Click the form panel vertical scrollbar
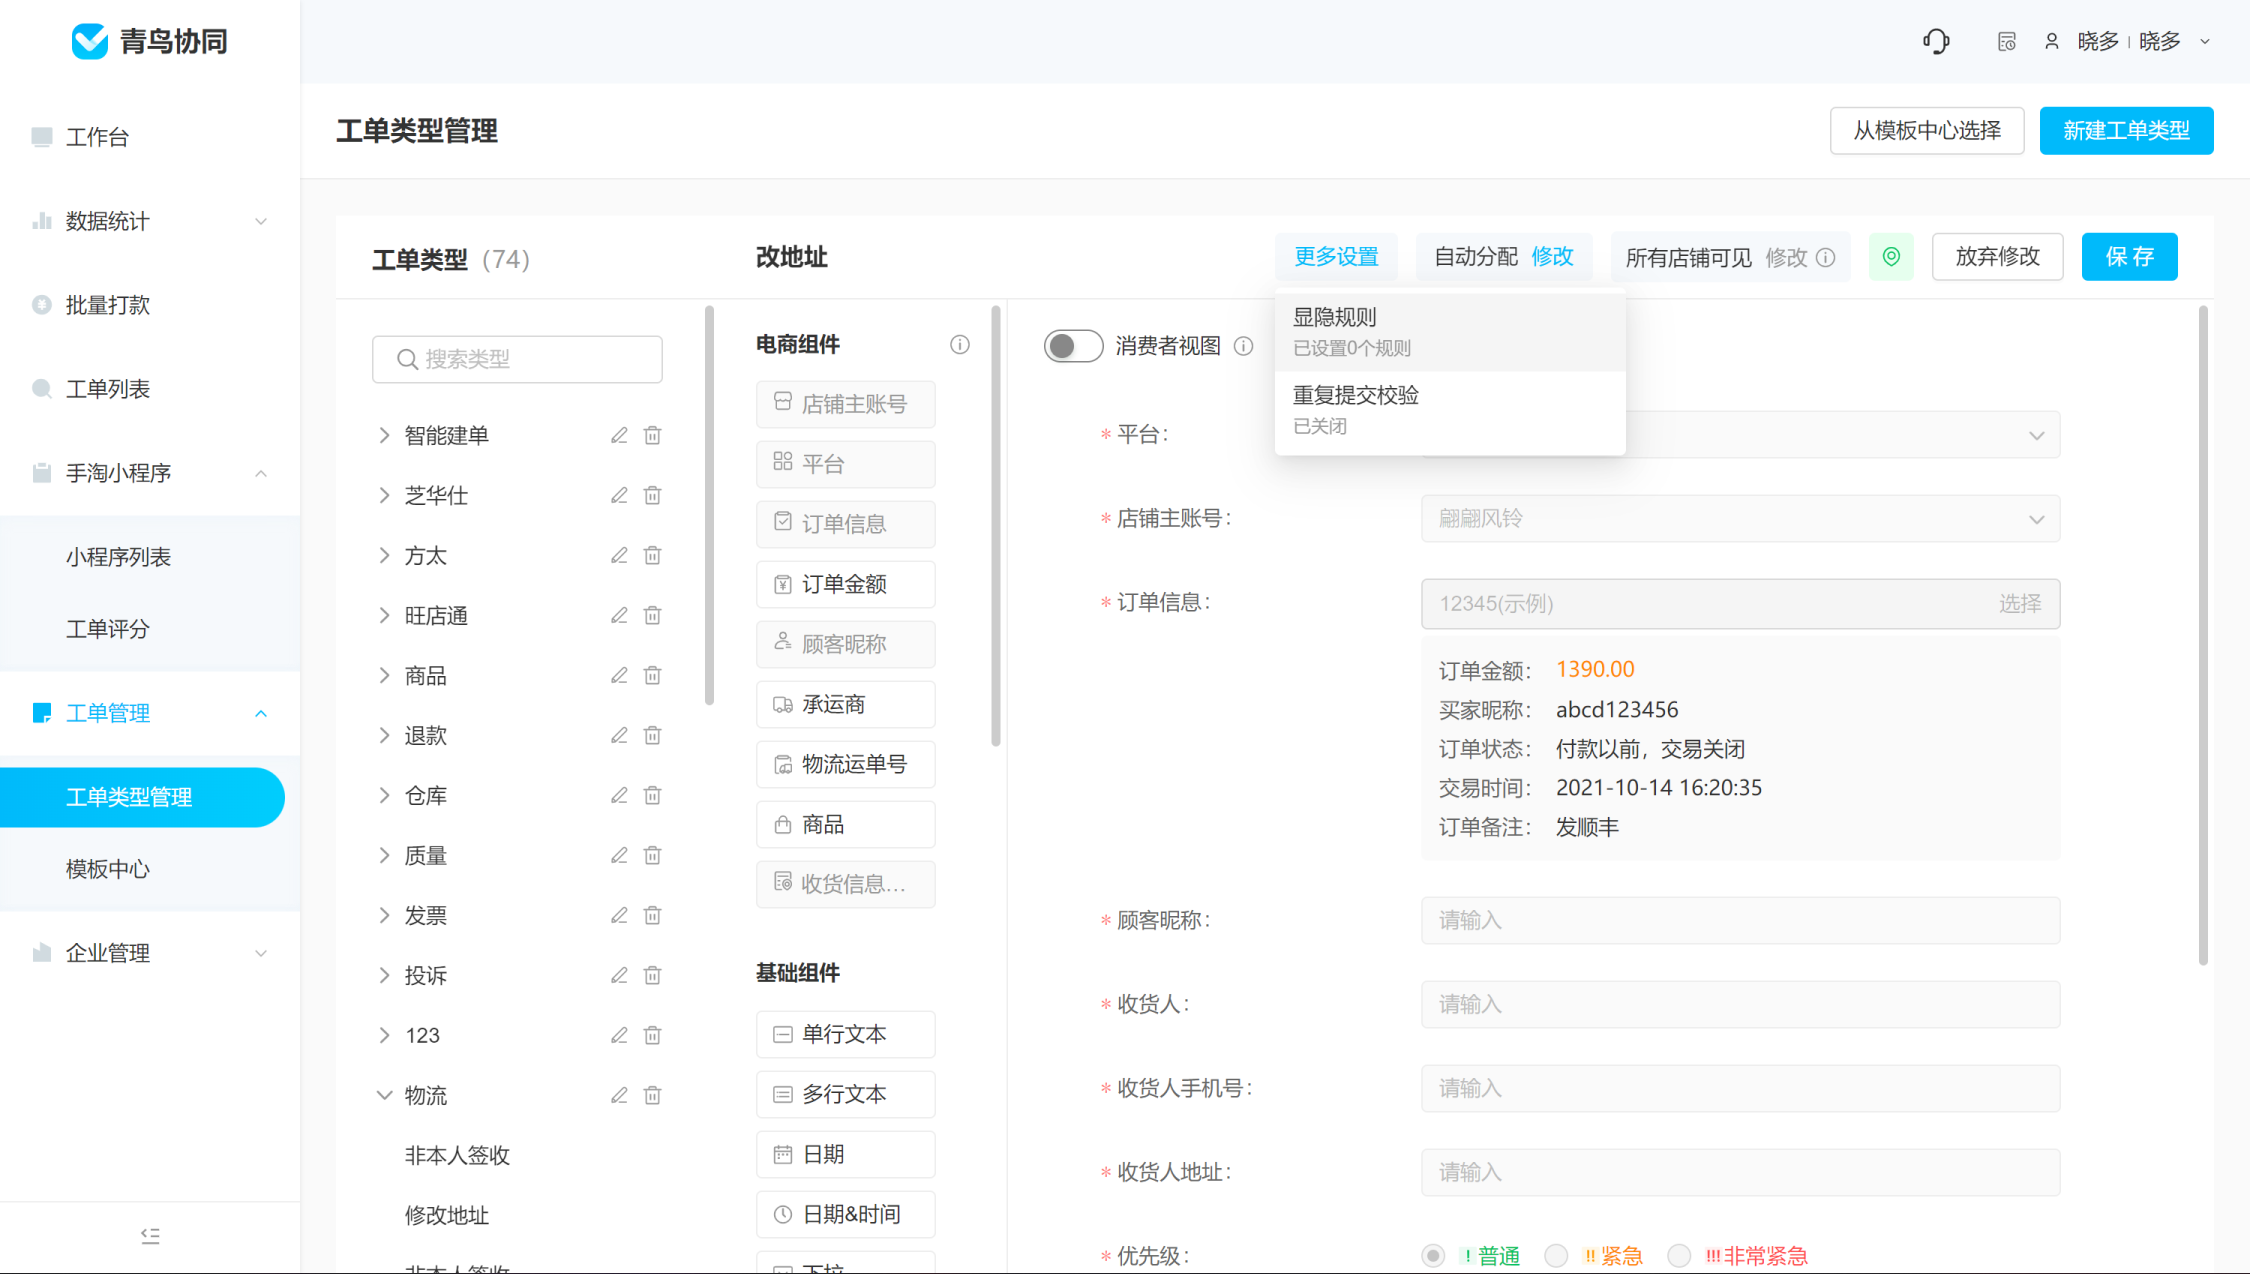Viewport: 2250px width, 1274px height. (2203, 636)
